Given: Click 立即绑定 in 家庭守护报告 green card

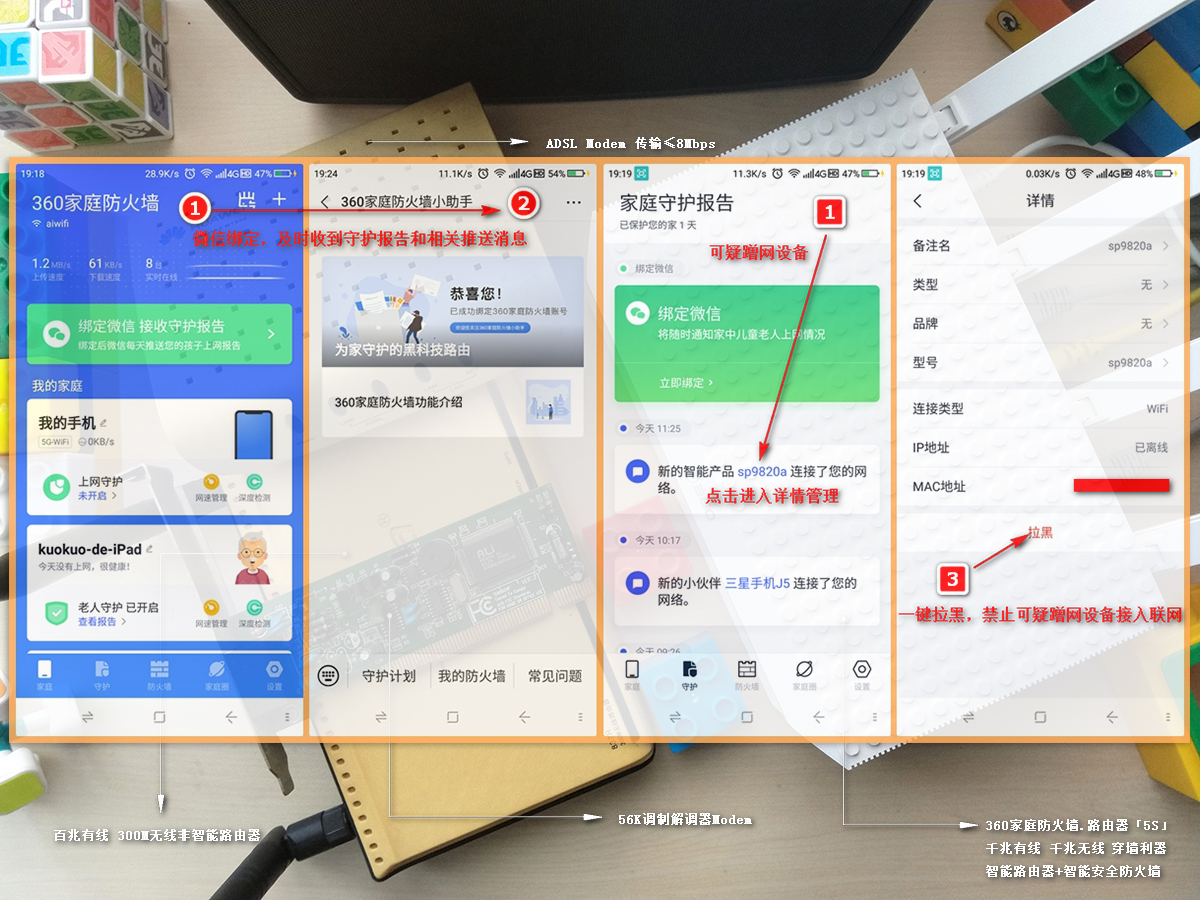Looking at the screenshot, I should 686,383.
